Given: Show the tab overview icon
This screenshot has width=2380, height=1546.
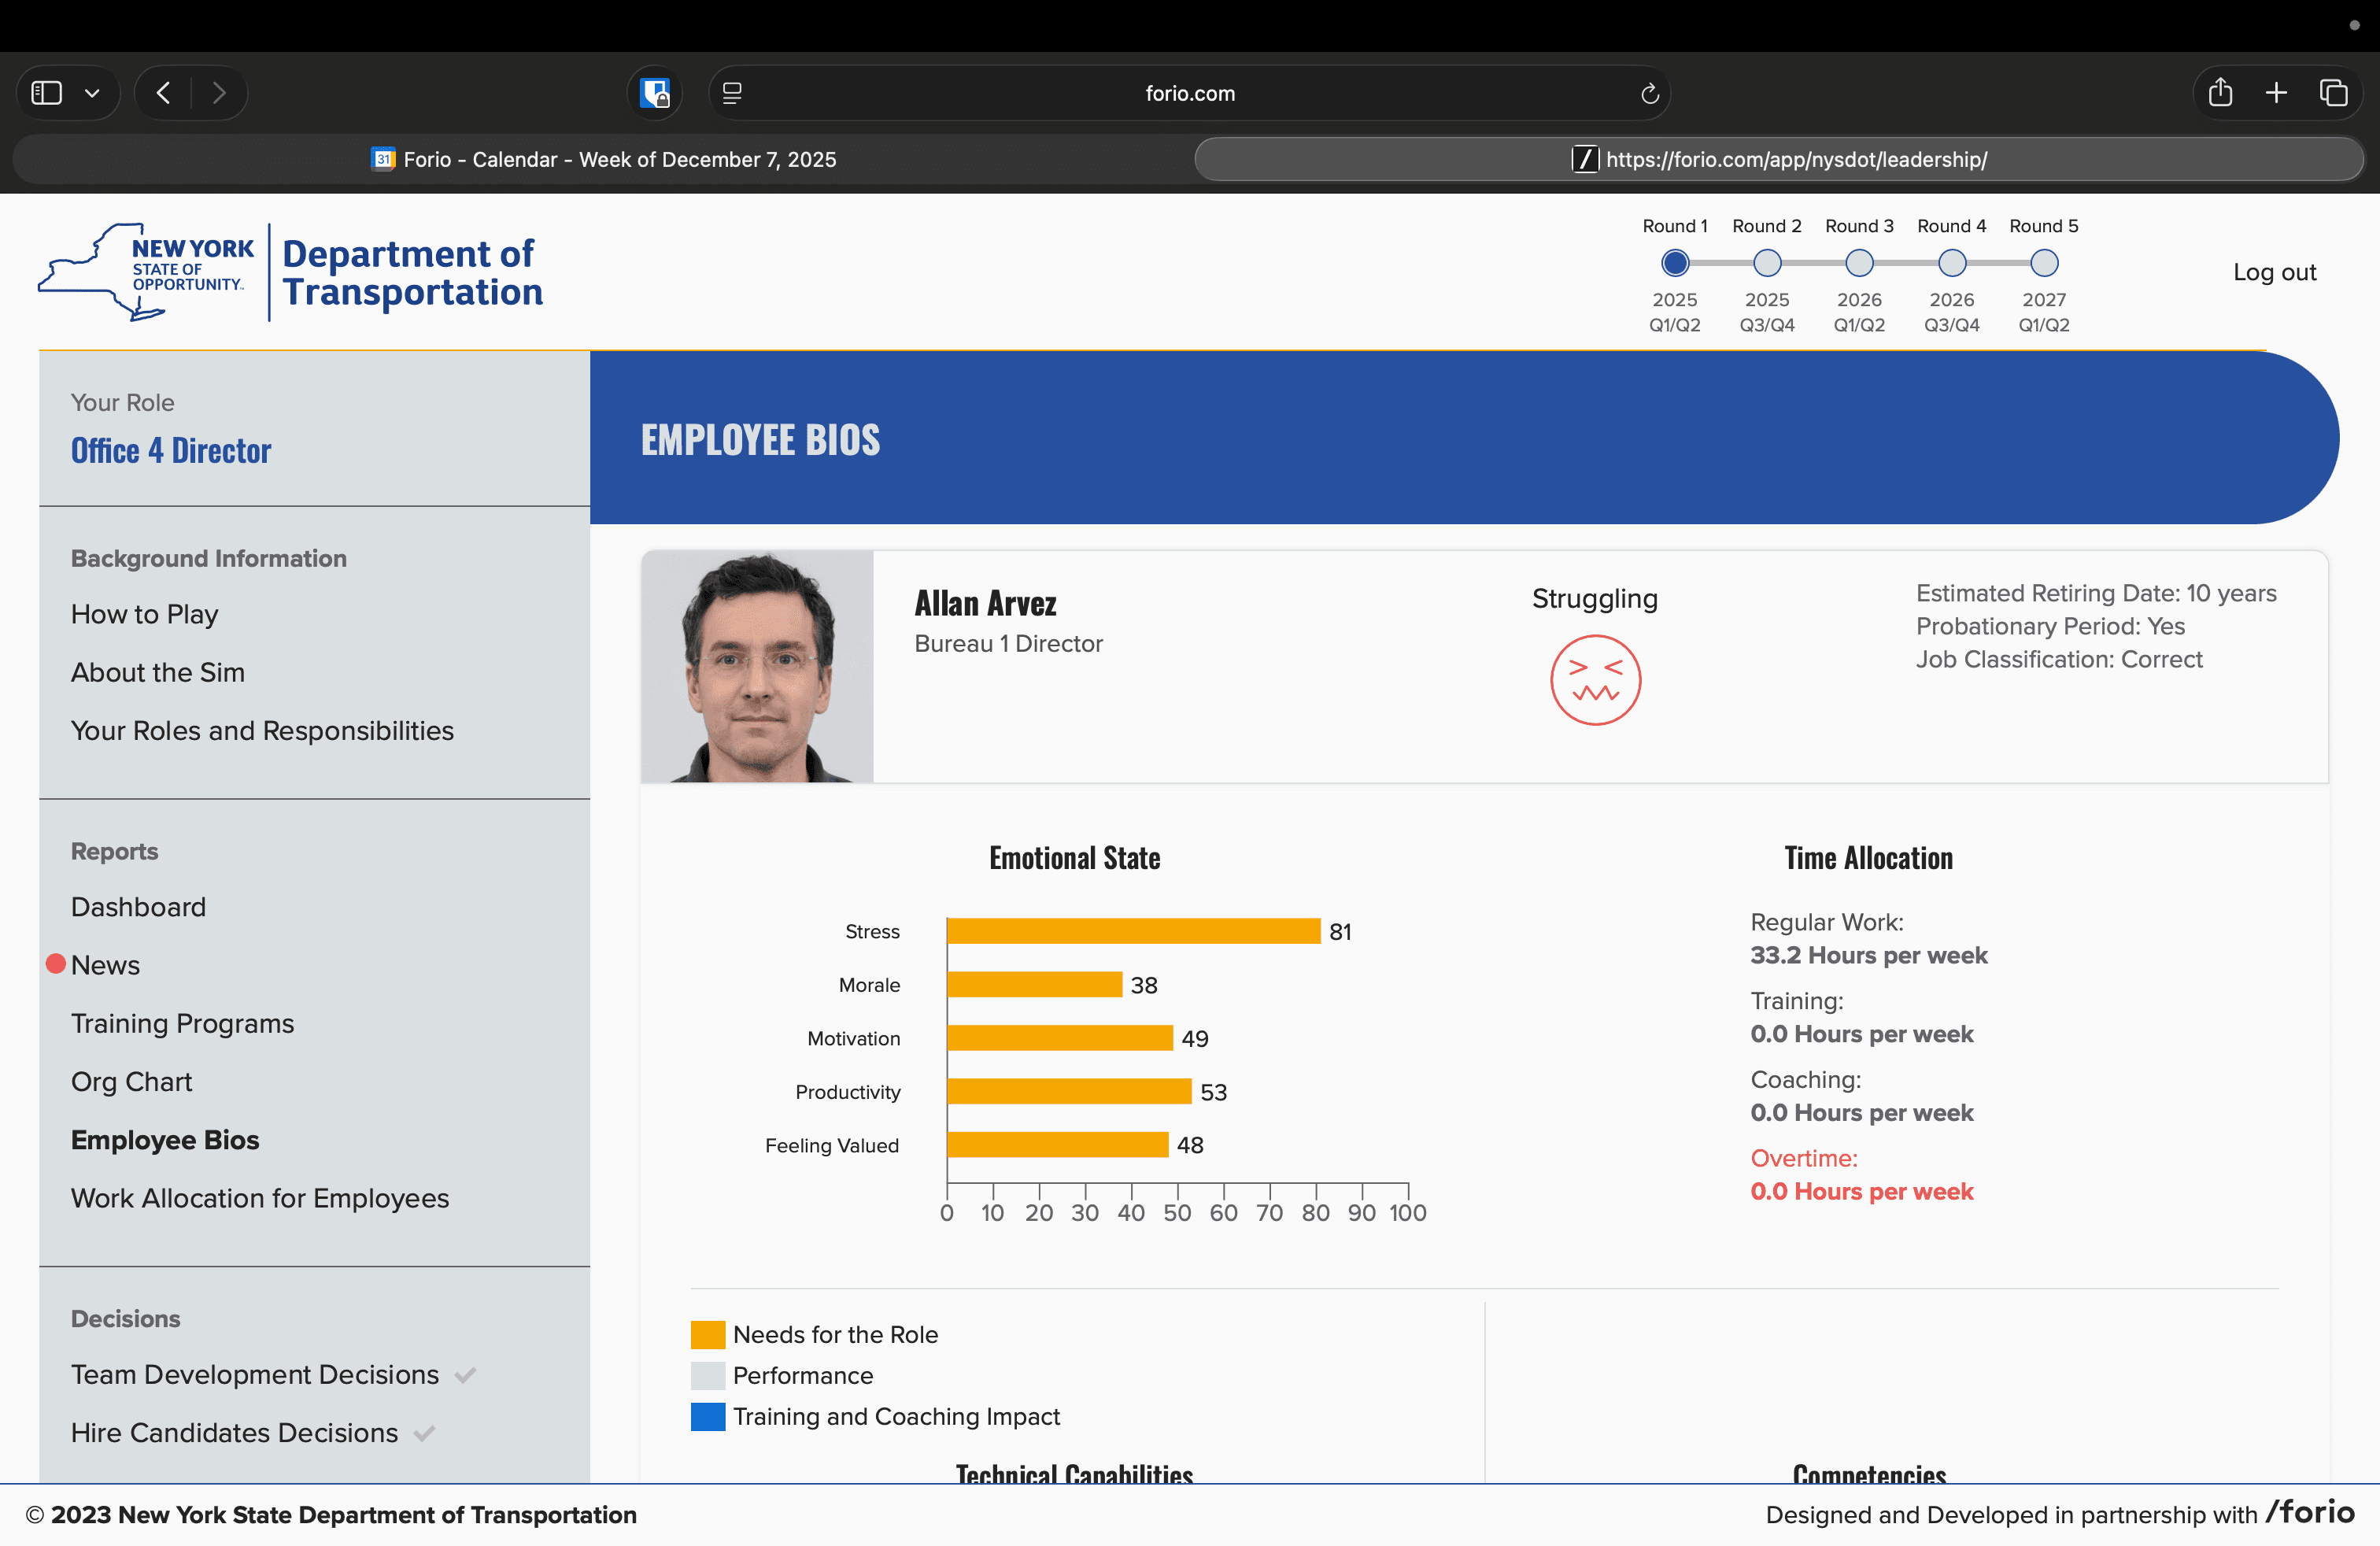Looking at the screenshot, I should click(x=2333, y=93).
